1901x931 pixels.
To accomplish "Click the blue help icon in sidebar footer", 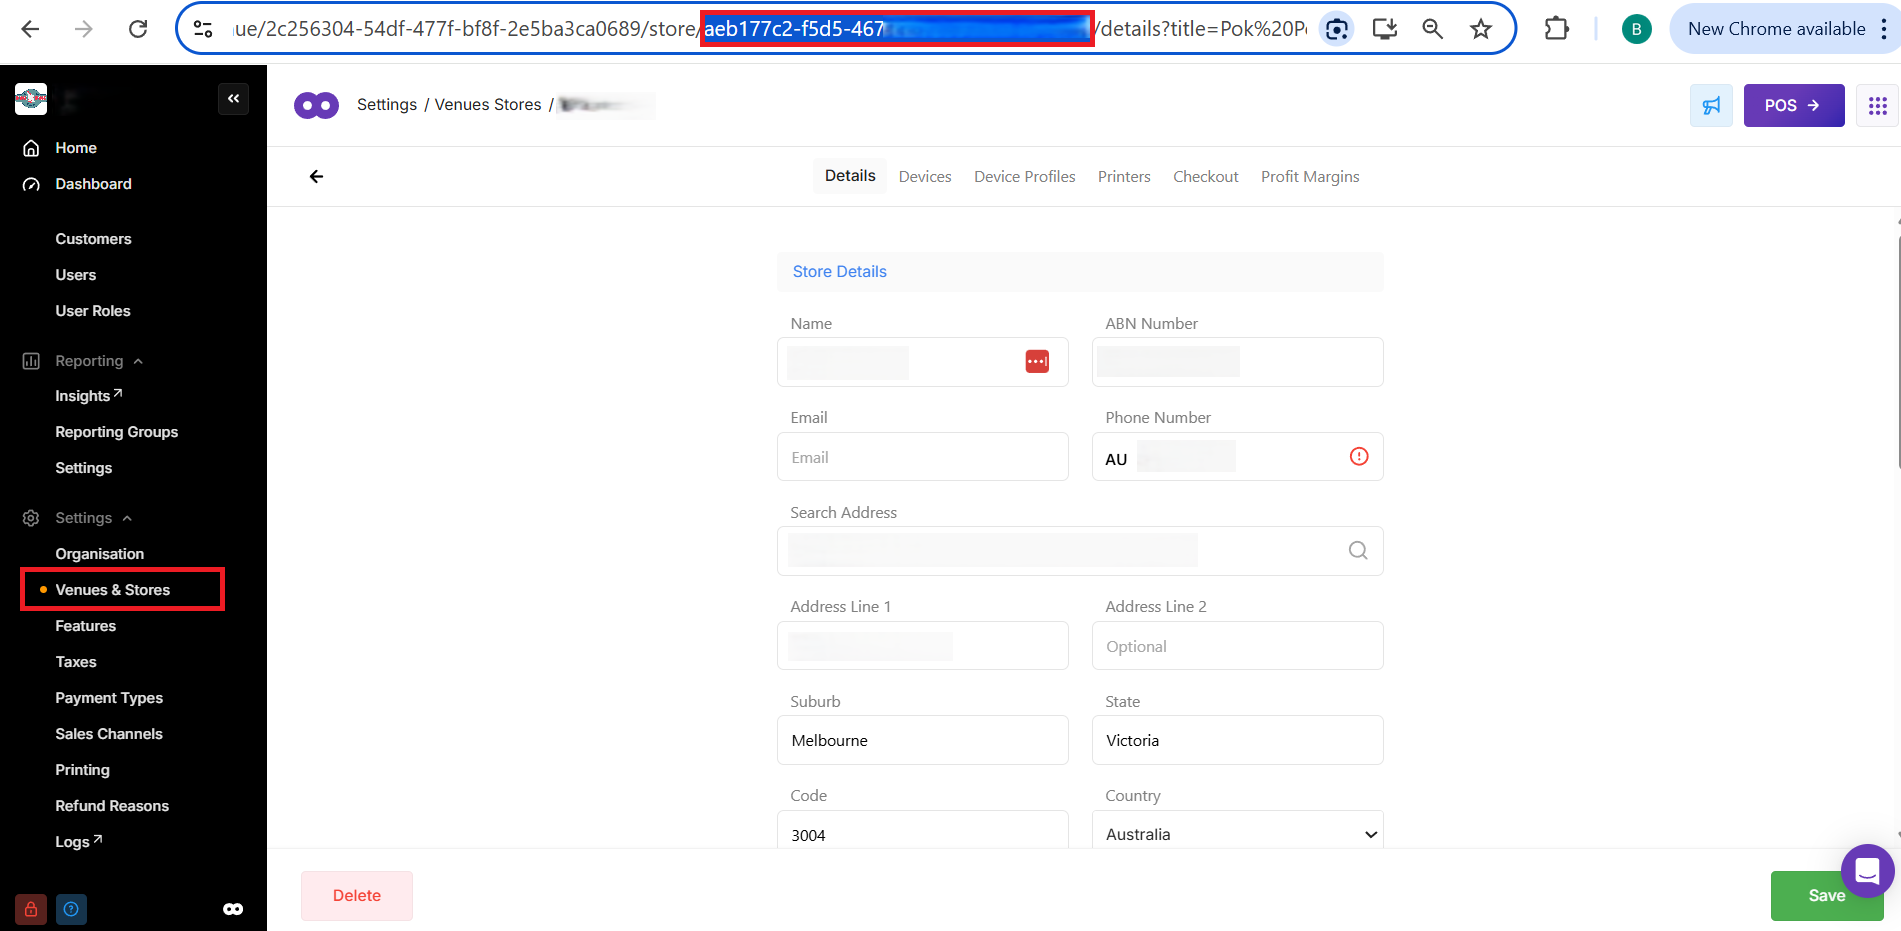I will click(71, 909).
